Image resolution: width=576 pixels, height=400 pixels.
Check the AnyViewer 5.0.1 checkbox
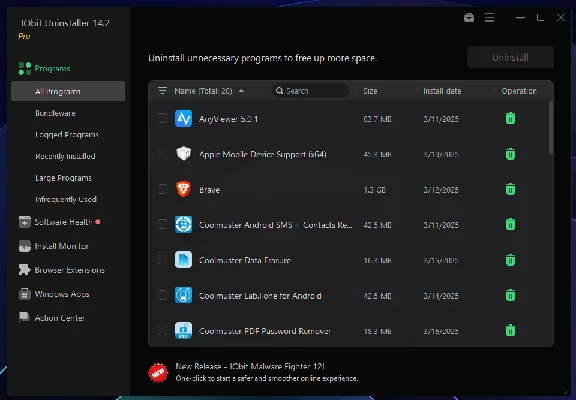(162, 118)
